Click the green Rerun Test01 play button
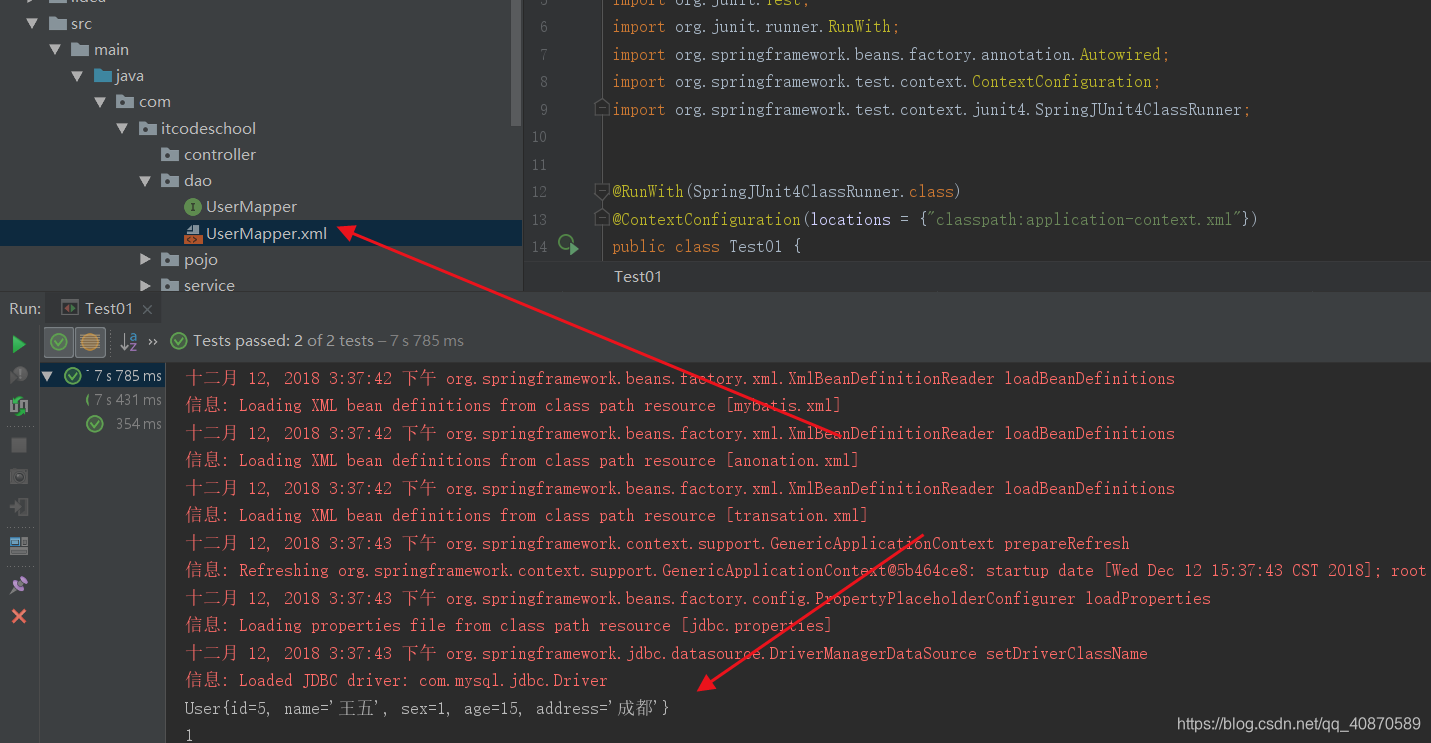Screen dimensions: 1431x743 point(18,344)
